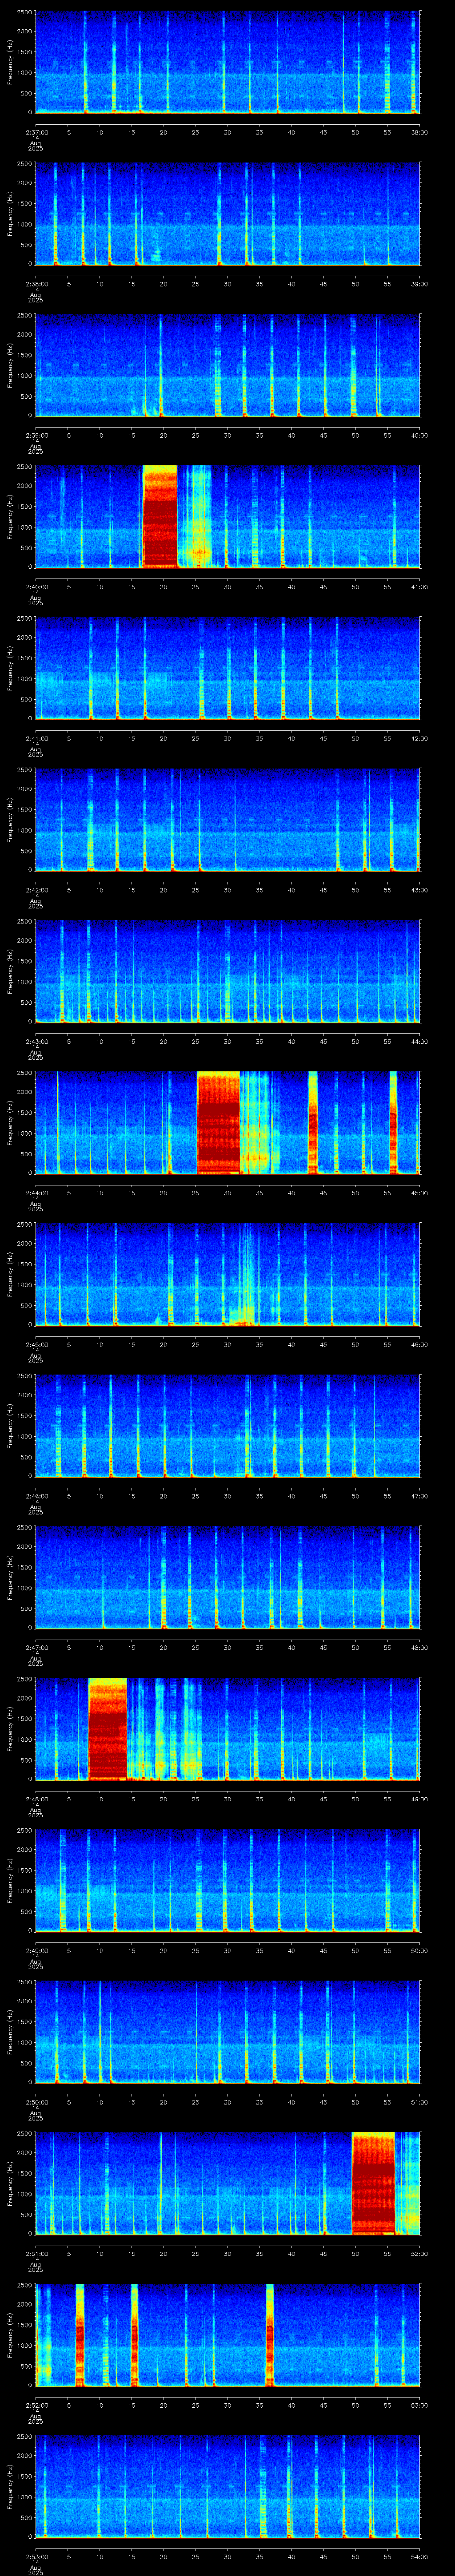This screenshot has height=2576, width=455.
Task: Select the spectrogram panel starting at 2:41:00
Action: [x=228, y=668]
